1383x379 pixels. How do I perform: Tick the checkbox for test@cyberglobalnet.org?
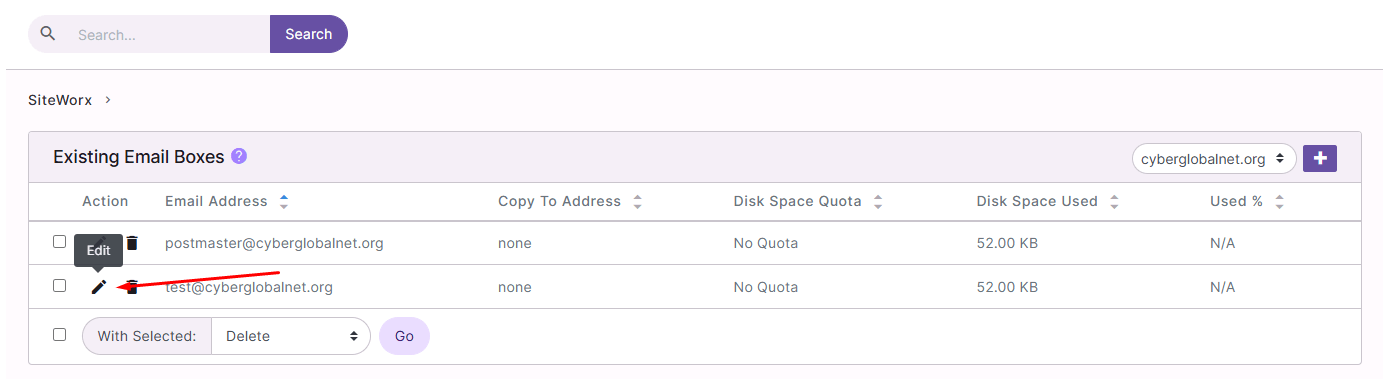[60, 286]
